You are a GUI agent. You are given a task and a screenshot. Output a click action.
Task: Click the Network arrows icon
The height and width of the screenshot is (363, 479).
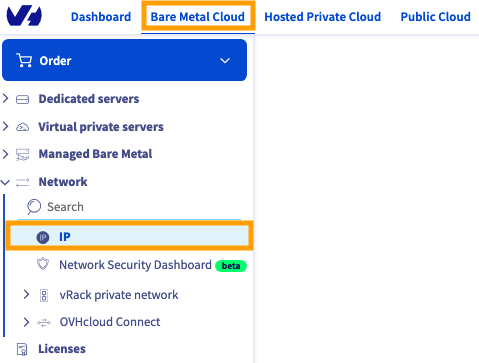tap(22, 182)
